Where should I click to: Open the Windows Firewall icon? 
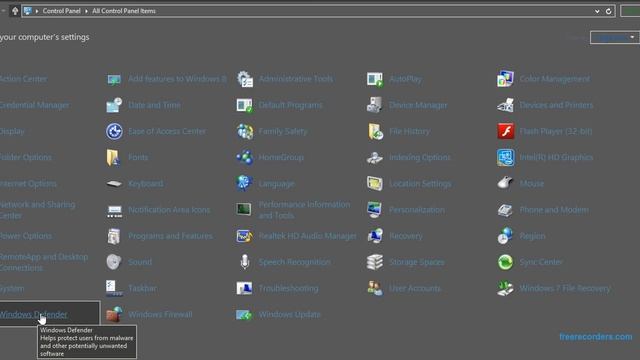tap(114, 314)
